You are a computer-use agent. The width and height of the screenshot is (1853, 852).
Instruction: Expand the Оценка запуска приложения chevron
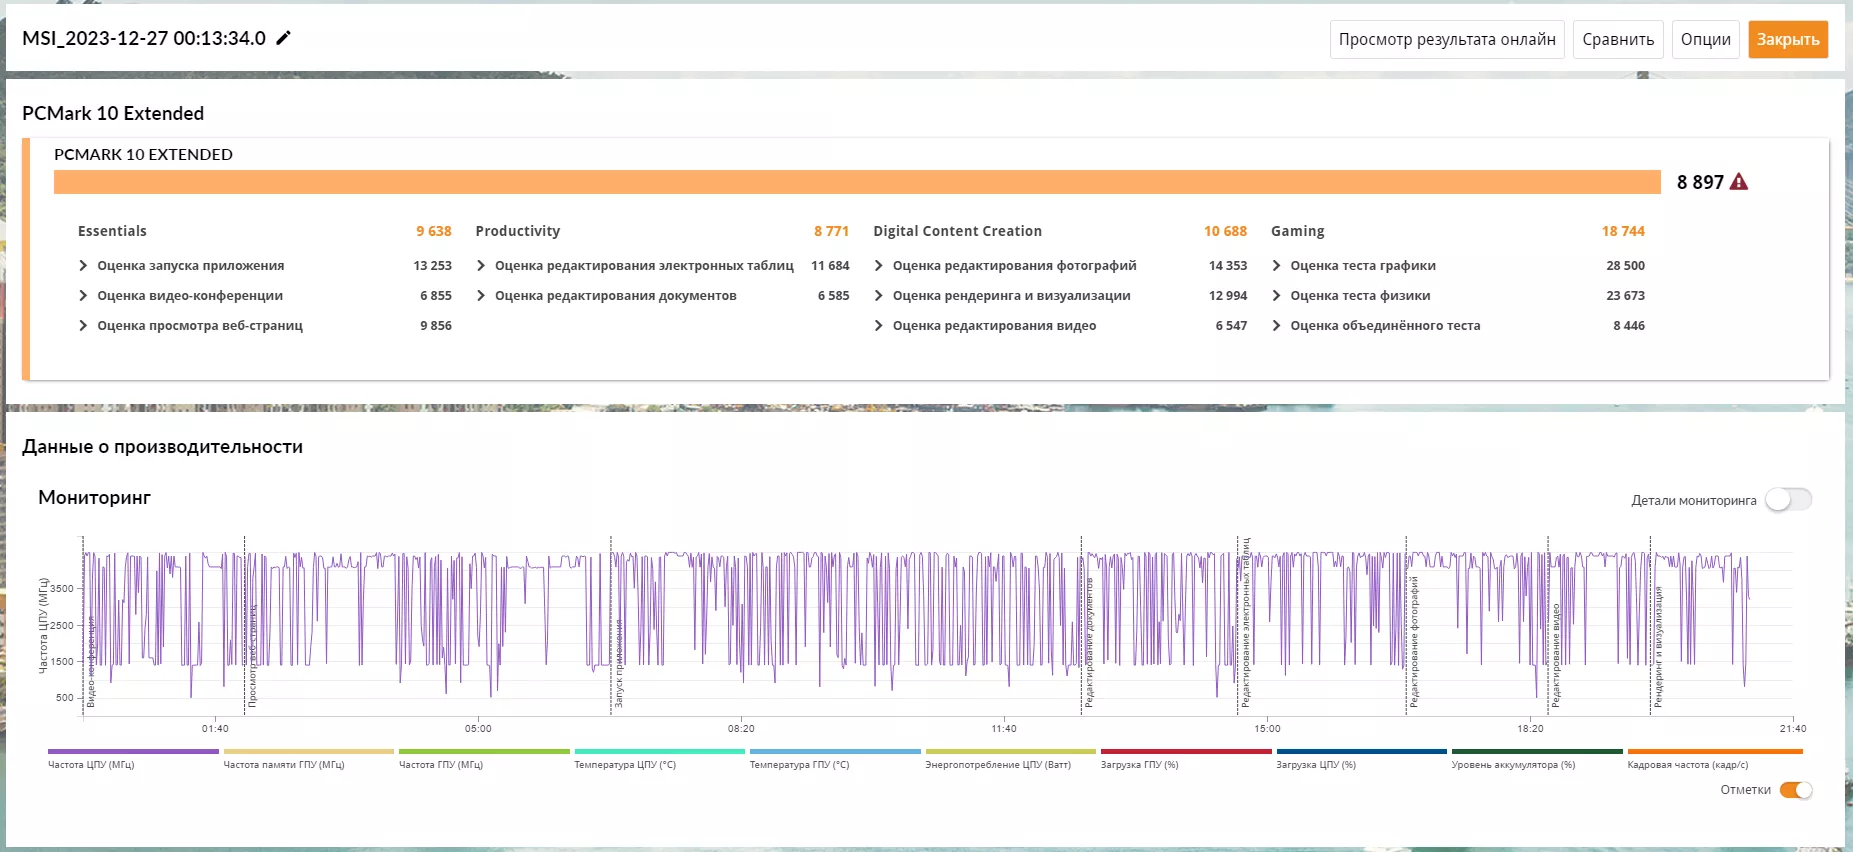pyautogui.click(x=83, y=266)
